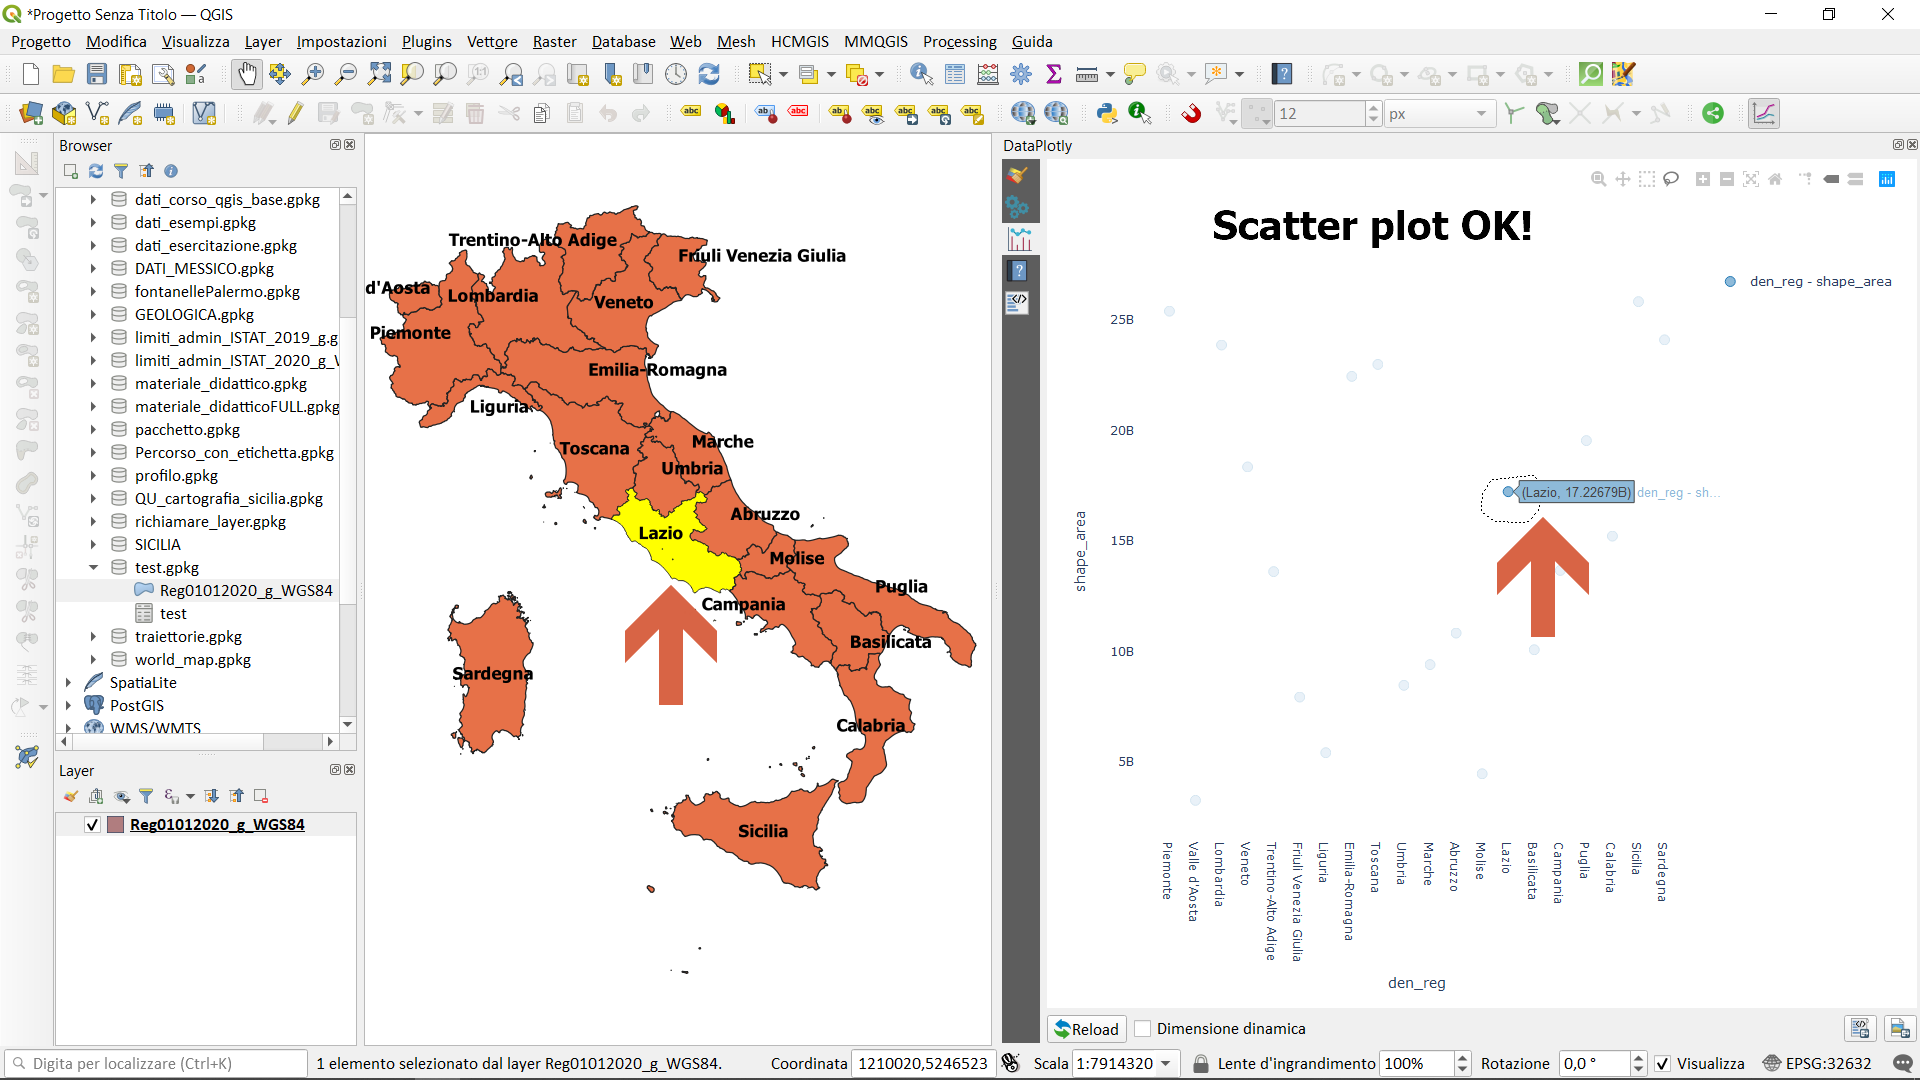1920x1080 pixels.
Task: Click the New Project icon
Action: pos(29,74)
